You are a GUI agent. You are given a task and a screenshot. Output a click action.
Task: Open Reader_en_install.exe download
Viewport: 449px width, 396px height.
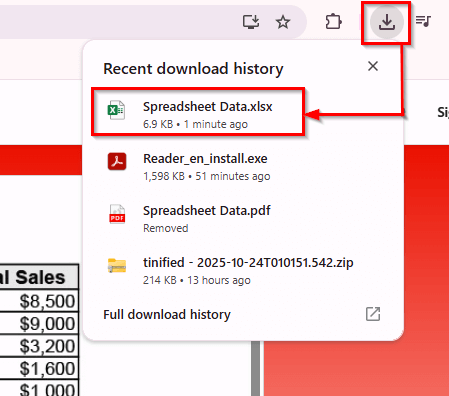pyautogui.click(x=243, y=167)
